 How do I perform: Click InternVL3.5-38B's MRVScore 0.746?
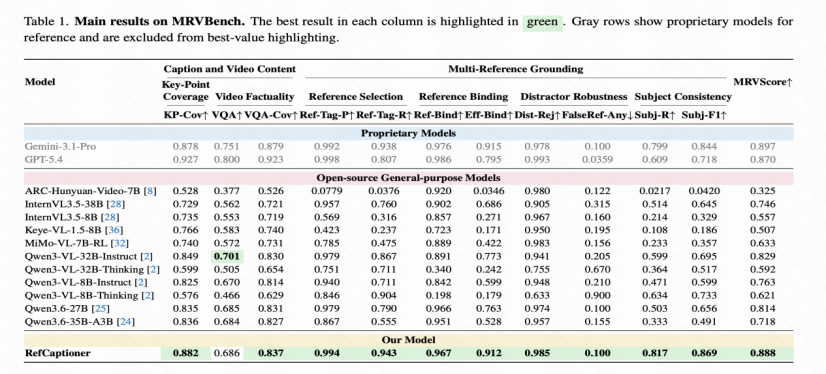763,204
